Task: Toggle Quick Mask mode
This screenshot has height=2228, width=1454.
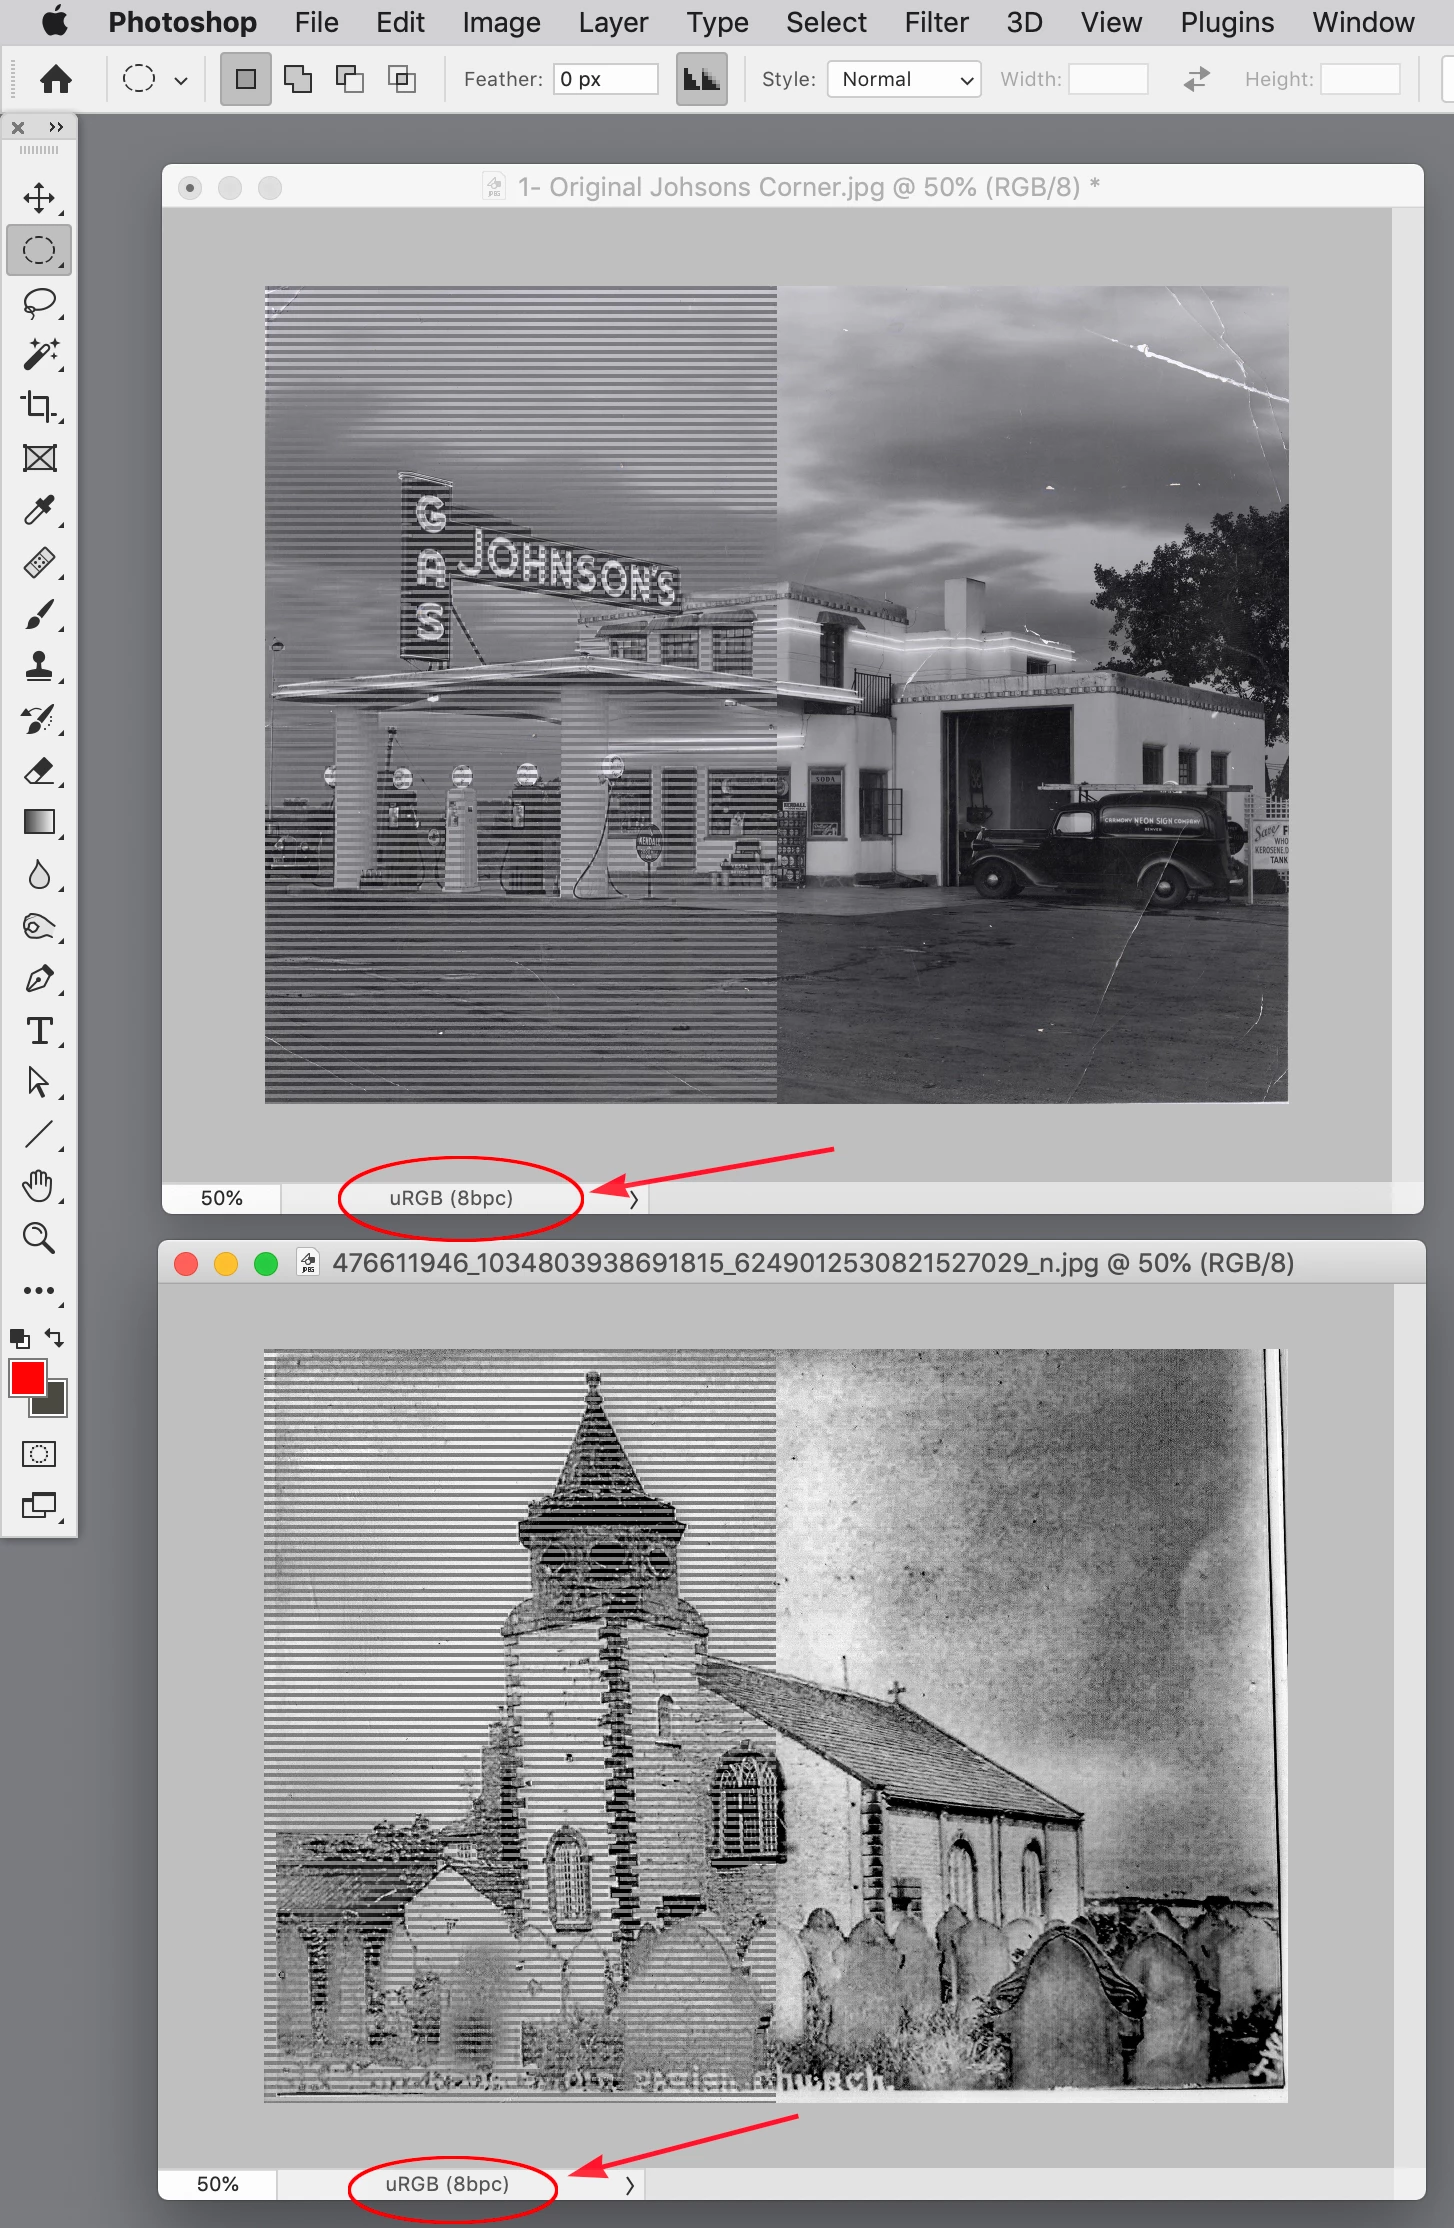Action: click(39, 1454)
